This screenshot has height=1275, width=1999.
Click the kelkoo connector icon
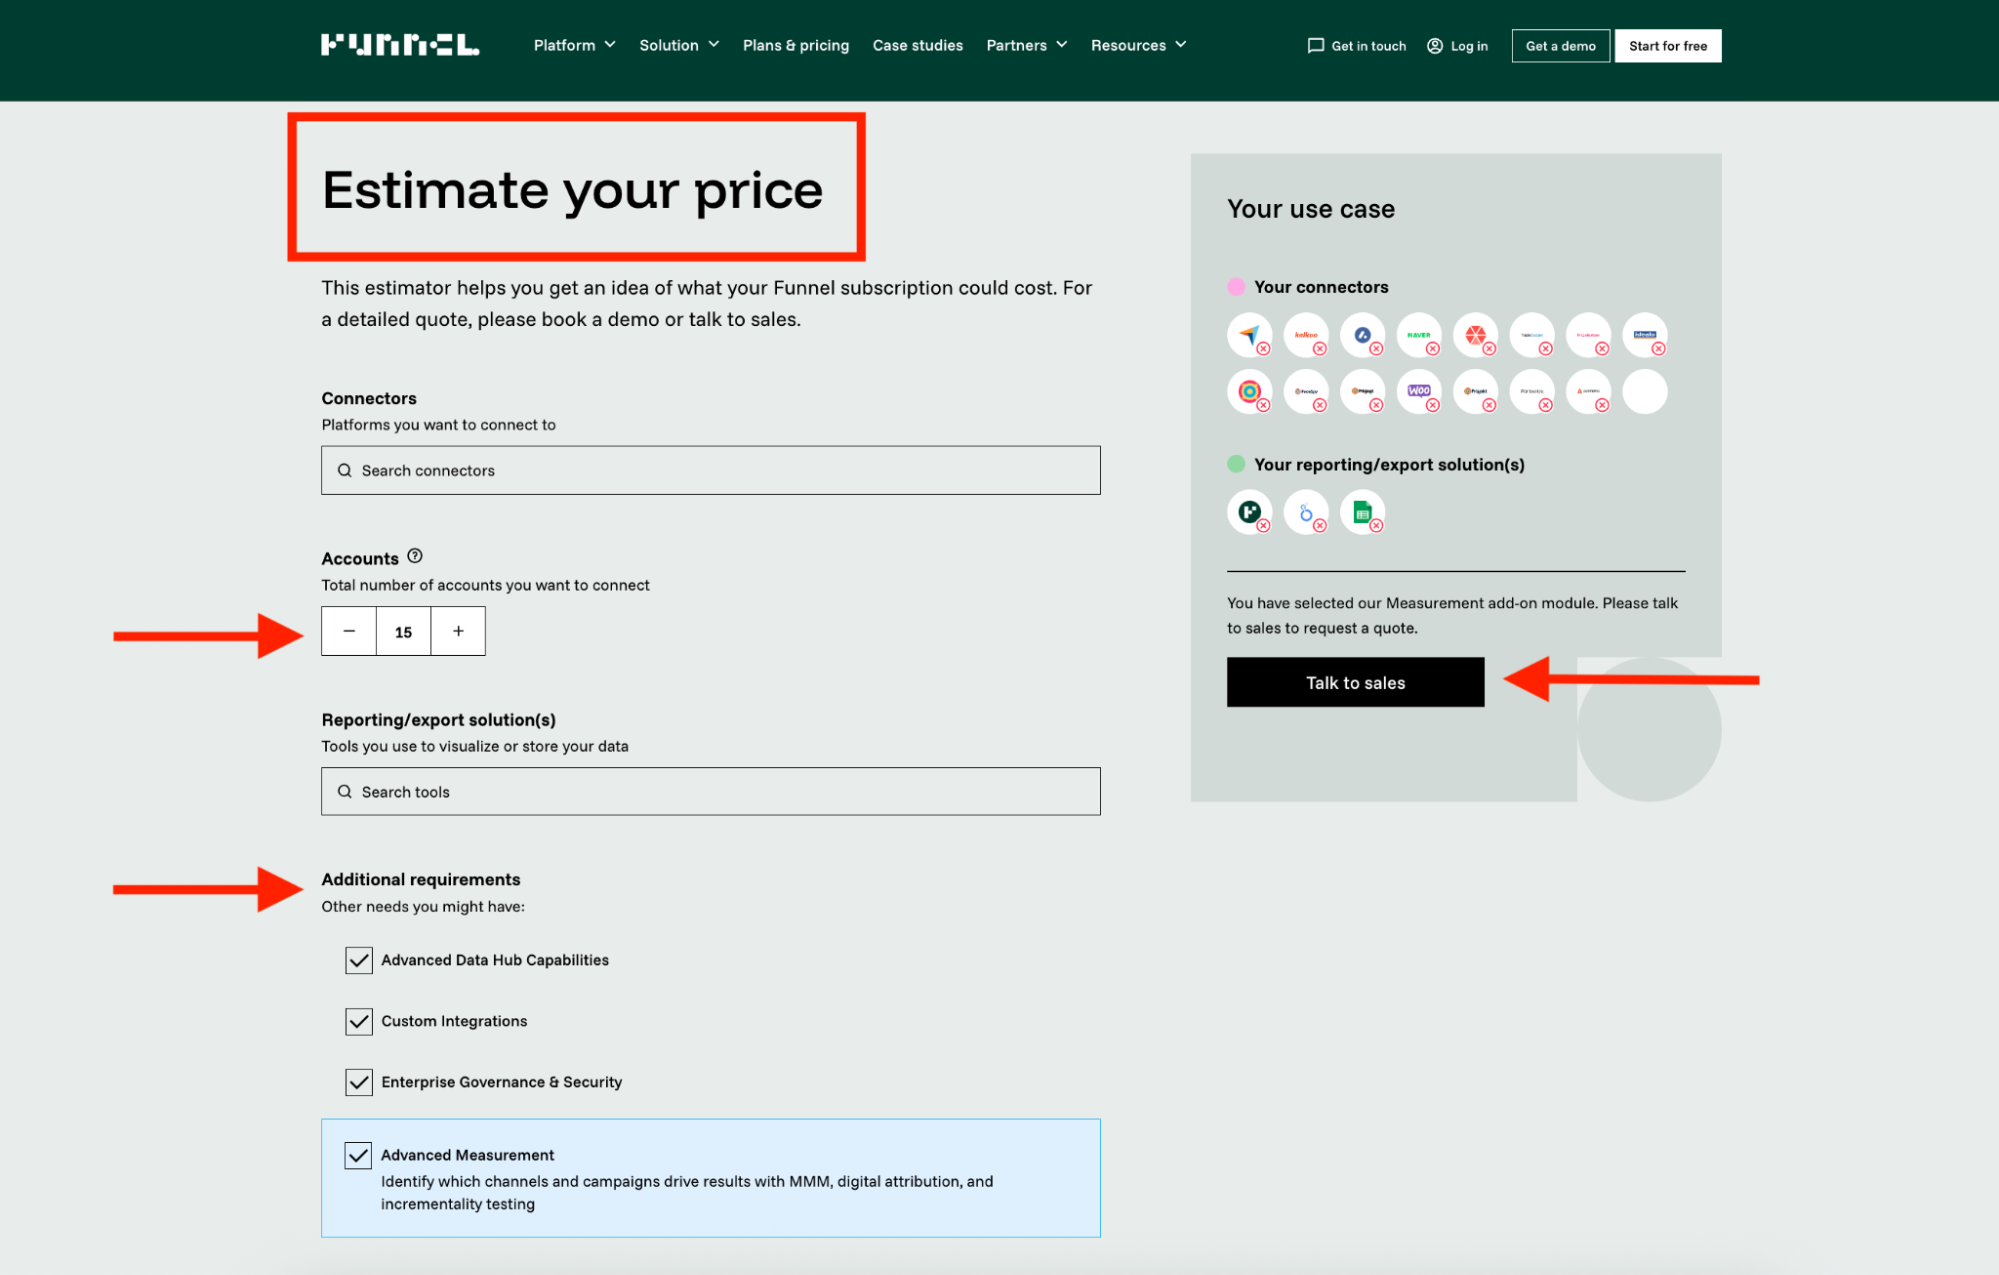click(1307, 335)
